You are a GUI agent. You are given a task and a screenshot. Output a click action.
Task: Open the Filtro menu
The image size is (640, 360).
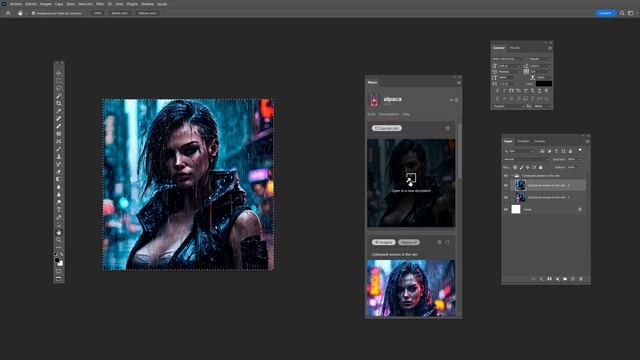coord(100,4)
